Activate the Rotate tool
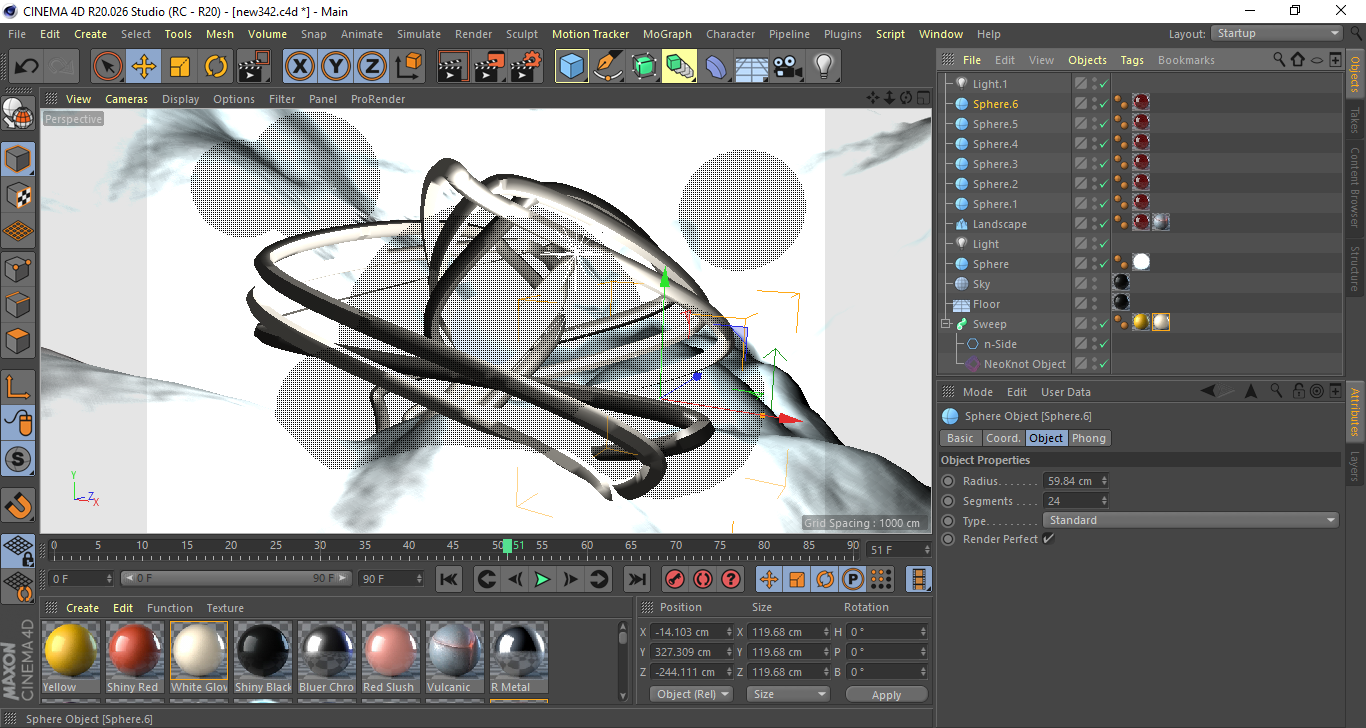The height and width of the screenshot is (728, 1366). tap(216, 67)
